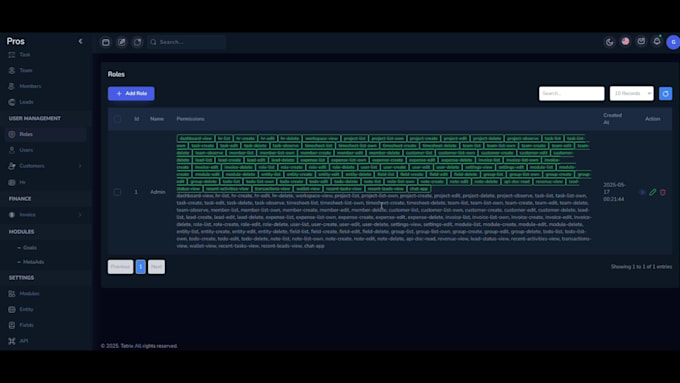Sort by the Name column header

pyautogui.click(x=157, y=119)
